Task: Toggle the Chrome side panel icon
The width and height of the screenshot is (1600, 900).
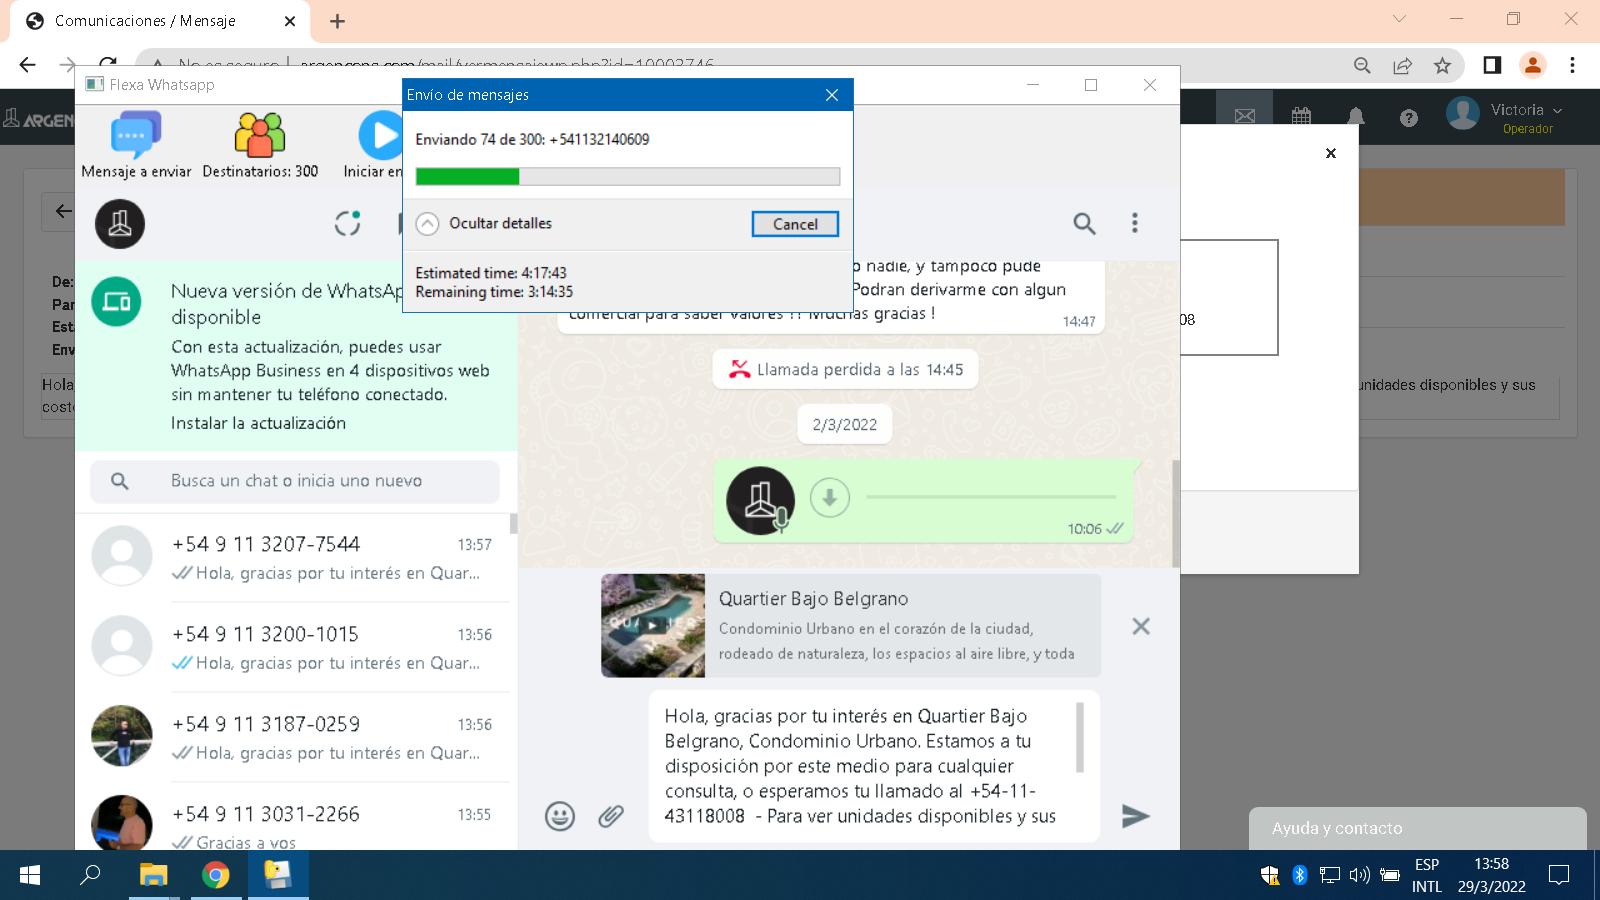Action: [1492, 65]
